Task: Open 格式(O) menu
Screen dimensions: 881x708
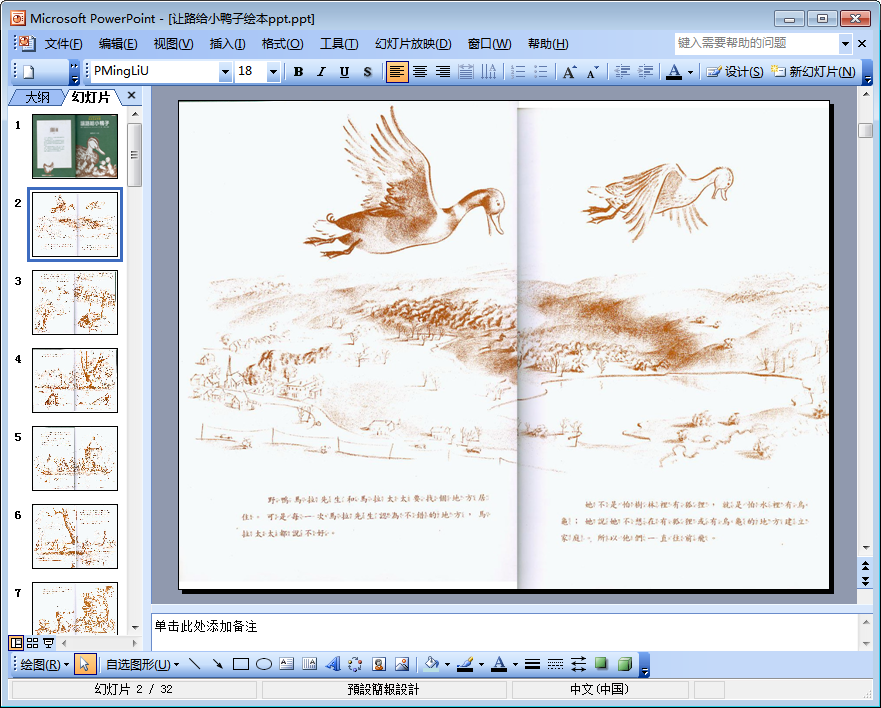Action: pyautogui.click(x=283, y=44)
